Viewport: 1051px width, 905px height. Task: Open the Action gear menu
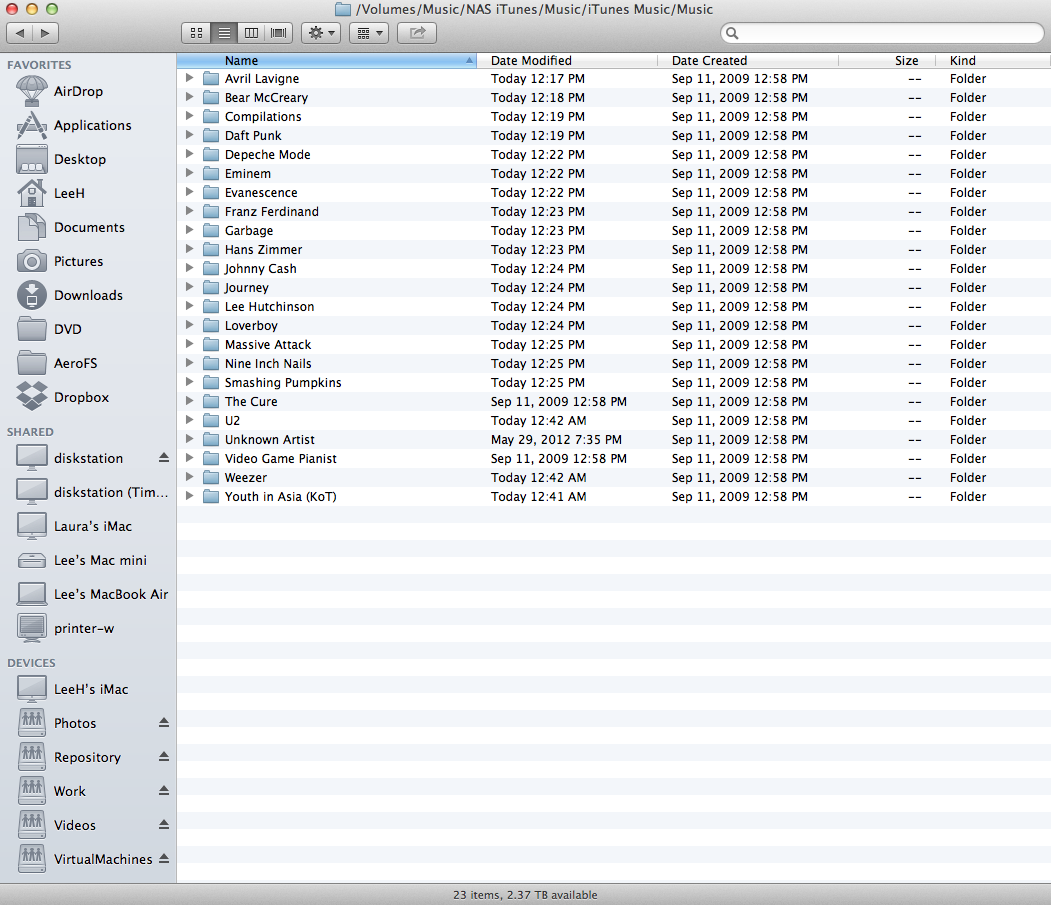321,33
